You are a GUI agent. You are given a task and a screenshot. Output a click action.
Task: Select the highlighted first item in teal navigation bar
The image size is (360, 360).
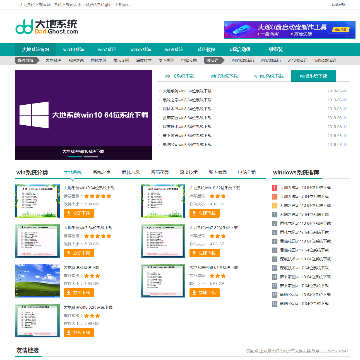[36, 49]
